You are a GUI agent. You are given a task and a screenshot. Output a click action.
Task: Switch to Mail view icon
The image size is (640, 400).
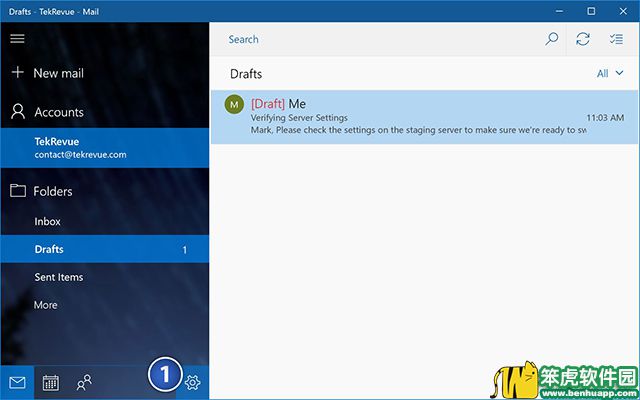pyautogui.click(x=17, y=382)
